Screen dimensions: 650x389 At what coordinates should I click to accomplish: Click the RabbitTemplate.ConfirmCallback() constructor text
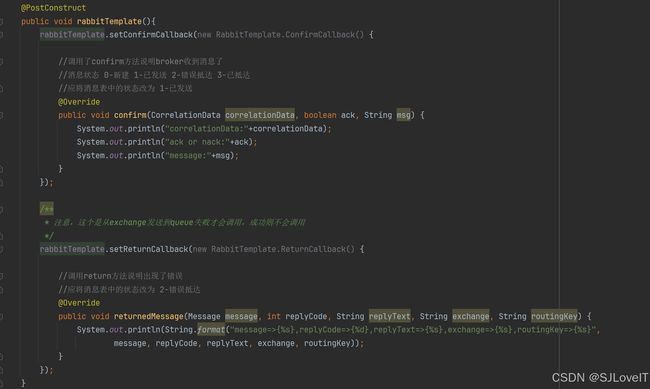click(289, 34)
